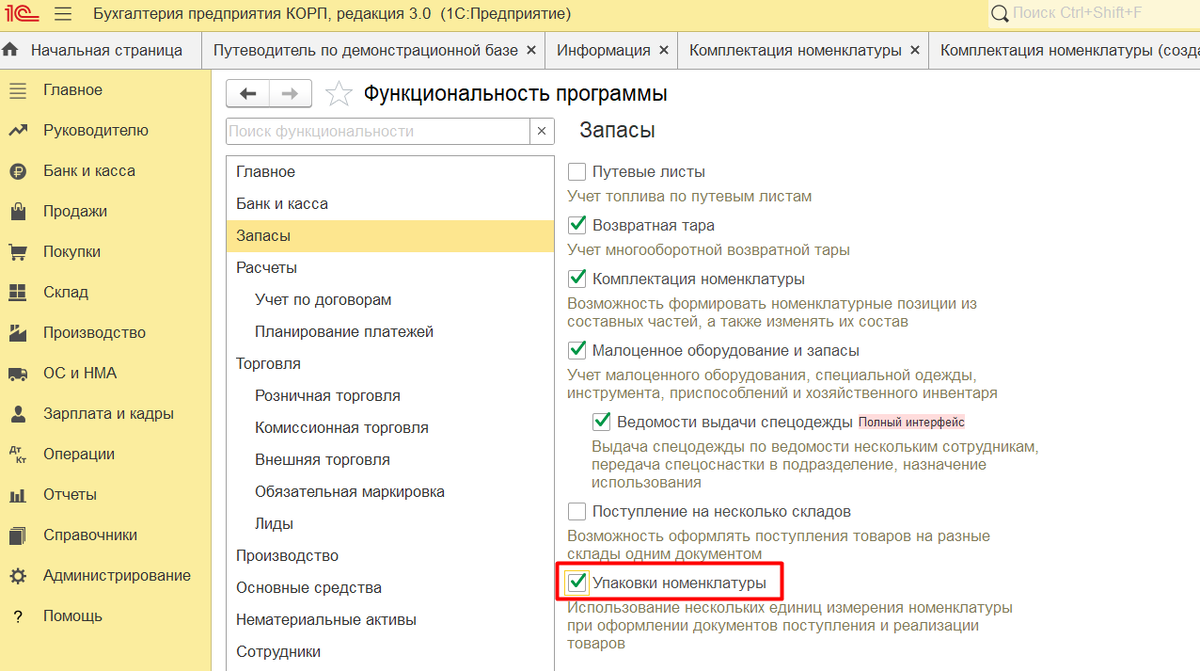
Task: Click the search magnifier icon
Action: (x=1000, y=14)
